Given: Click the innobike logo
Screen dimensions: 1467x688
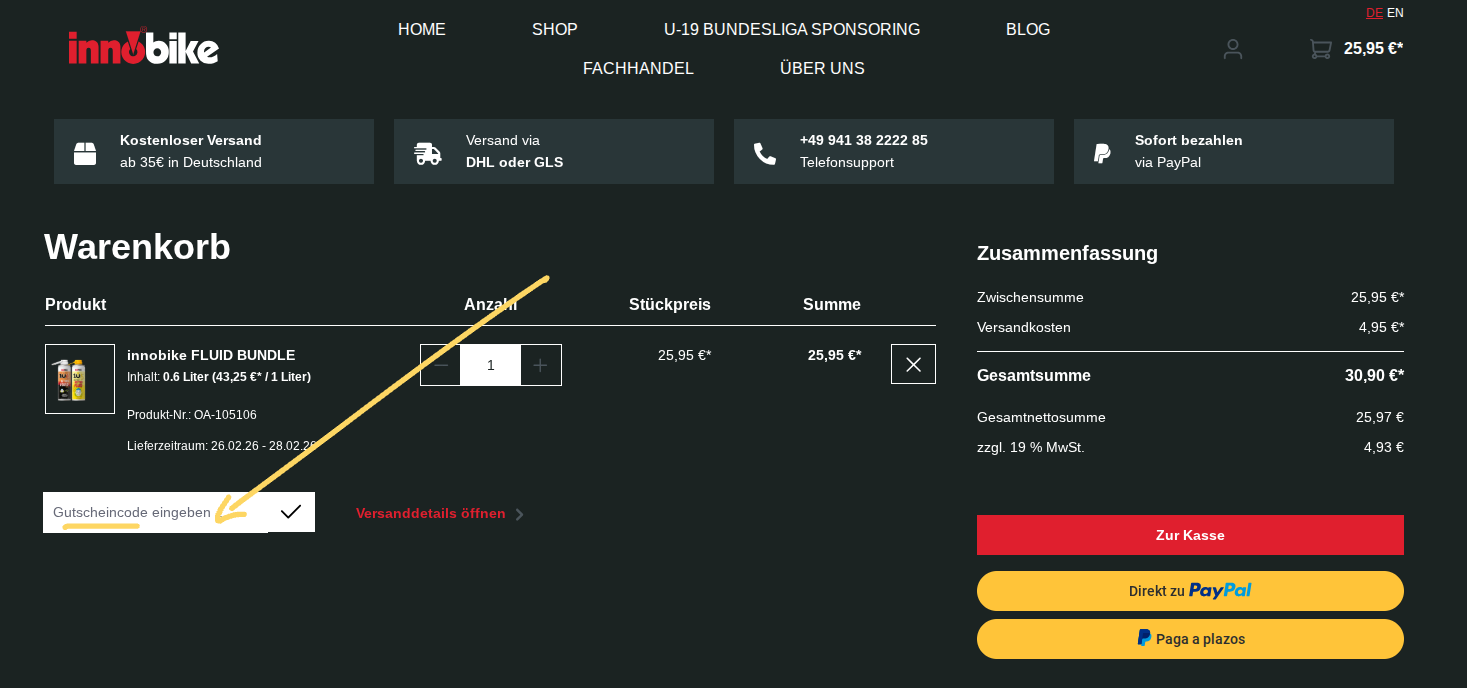Looking at the screenshot, I should click(143, 47).
